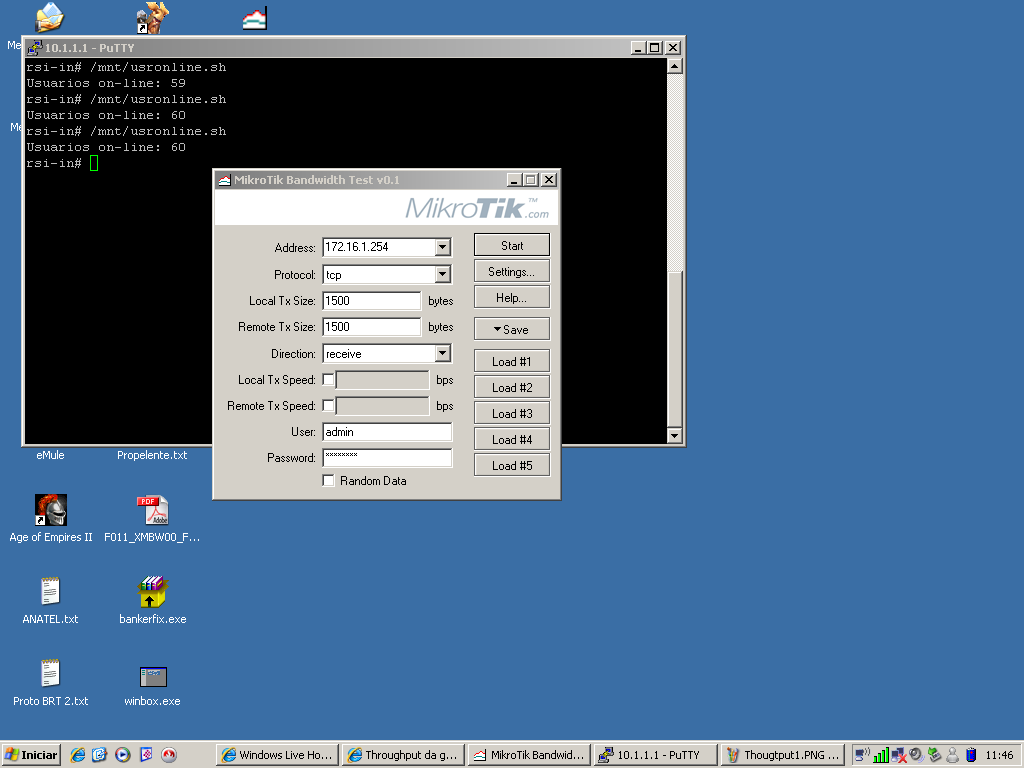Enable the Local Tx Speed checkbox
Screen dimensions: 1024x768
pyautogui.click(x=328, y=380)
